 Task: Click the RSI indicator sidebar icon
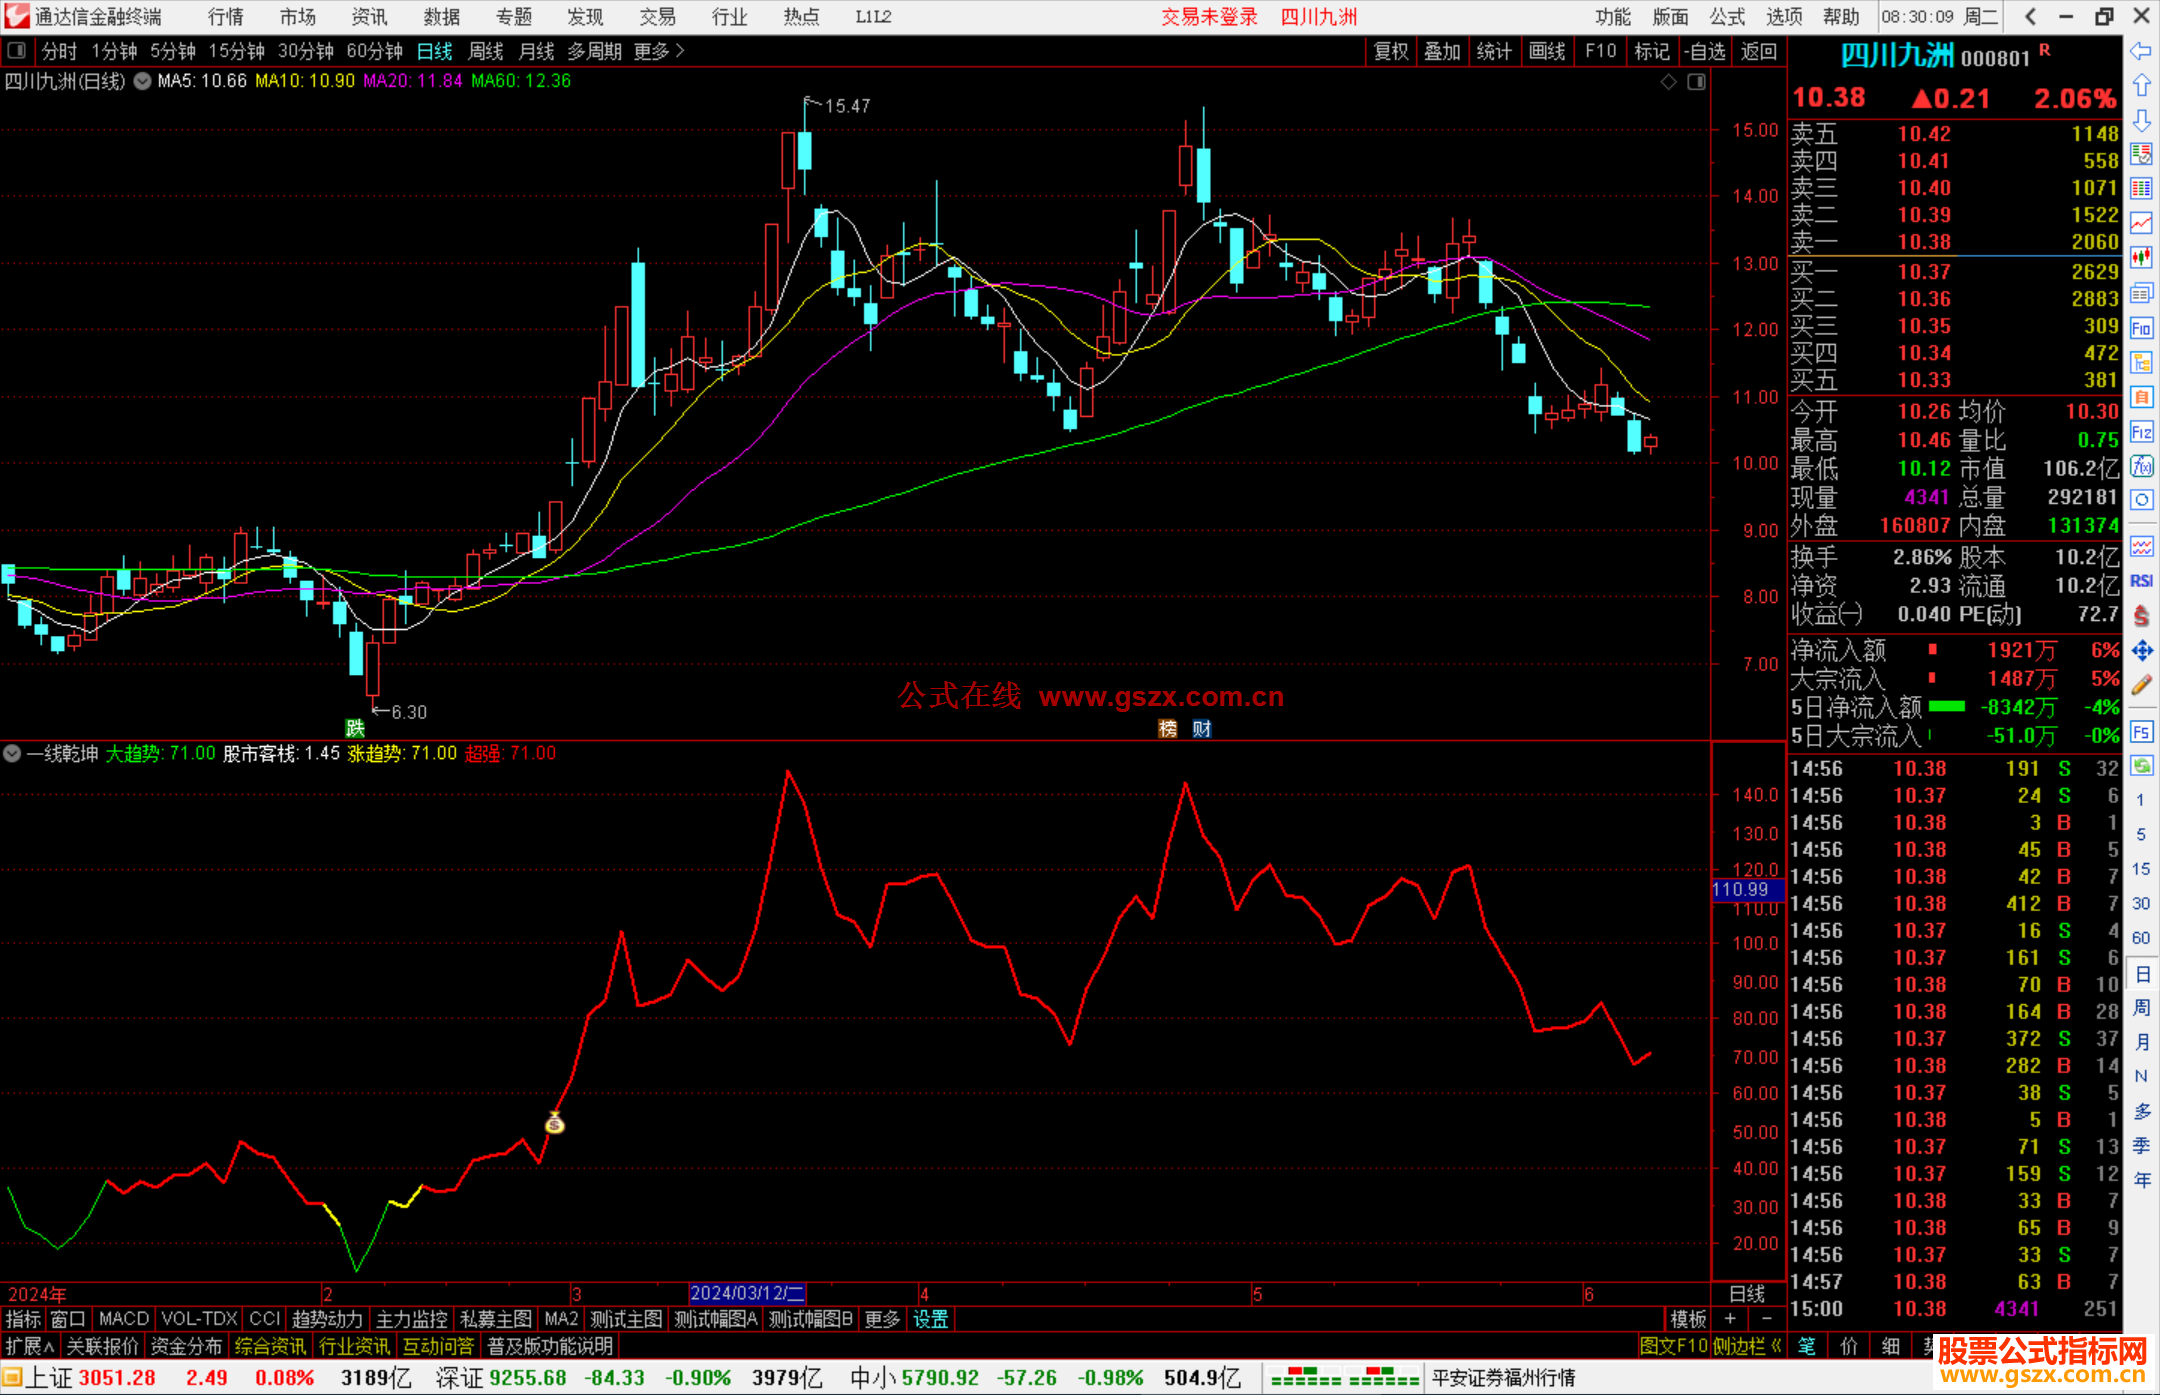pos(2141,581)
